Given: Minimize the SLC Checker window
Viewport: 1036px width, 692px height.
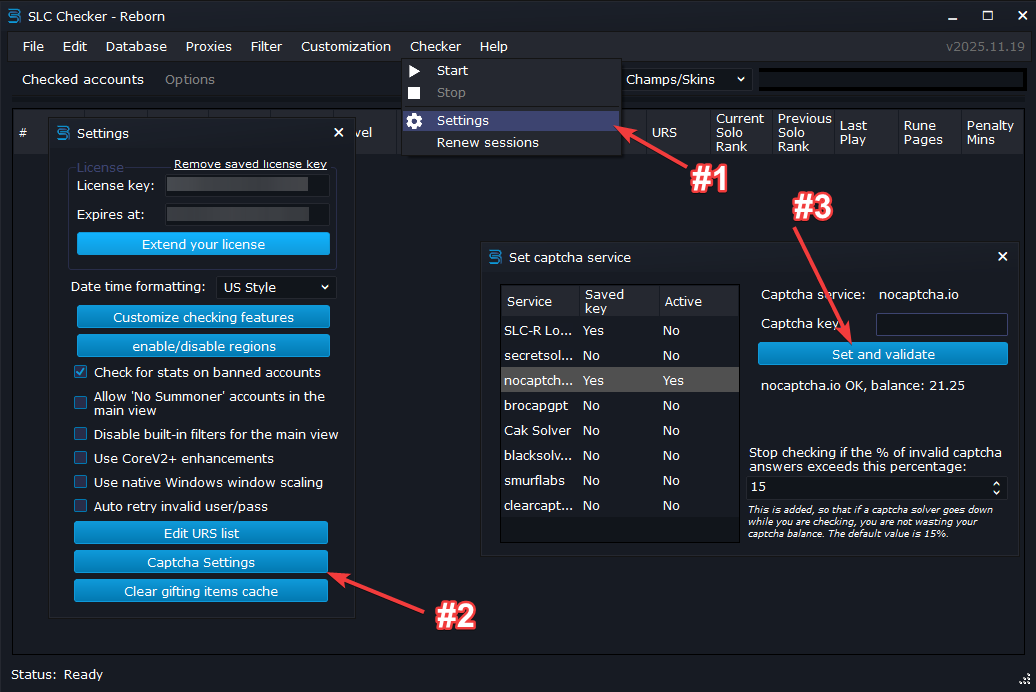Looking at the screenshot, I should click(x=952, y=17).
